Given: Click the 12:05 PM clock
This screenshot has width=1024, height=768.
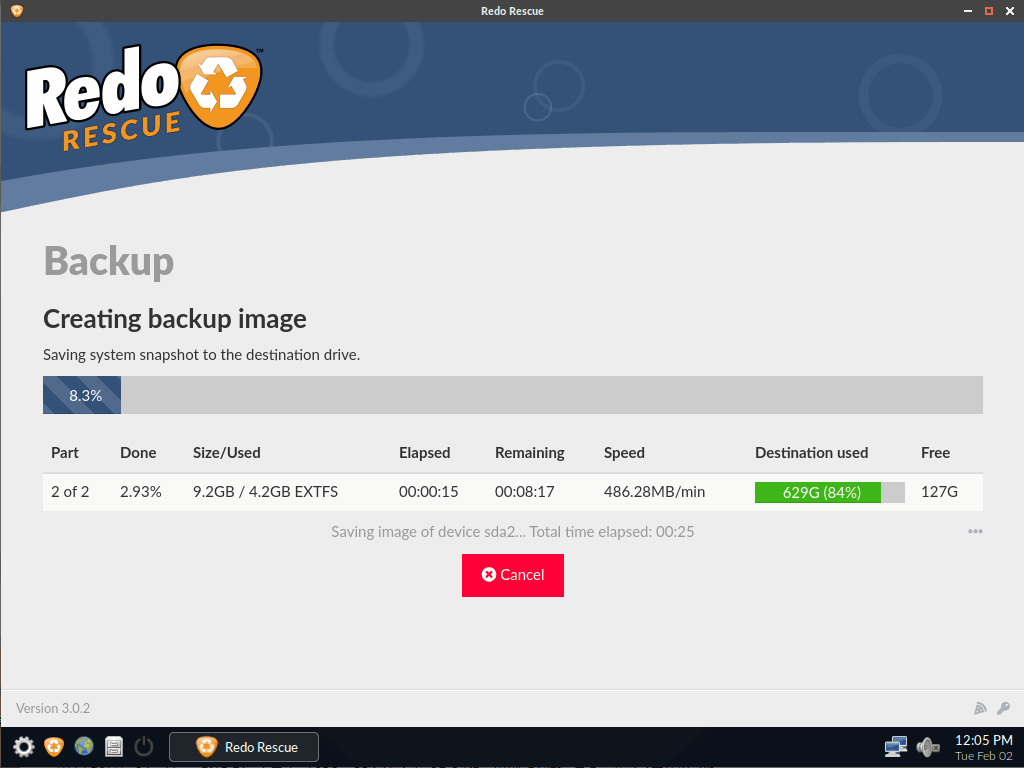Looking at the screenshot, I should [984, 740].
